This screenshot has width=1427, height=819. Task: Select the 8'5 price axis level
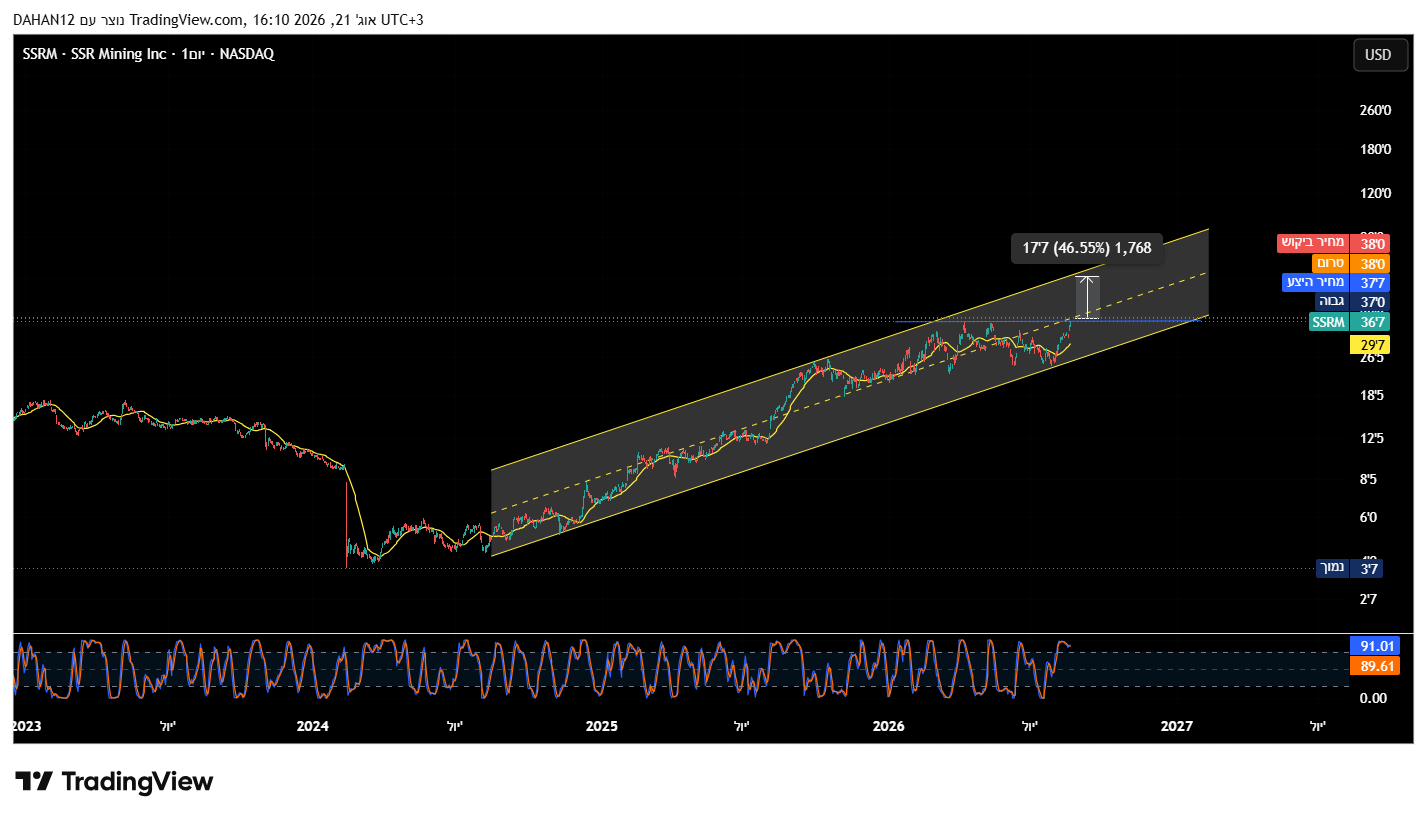[x=1369, y=479]
